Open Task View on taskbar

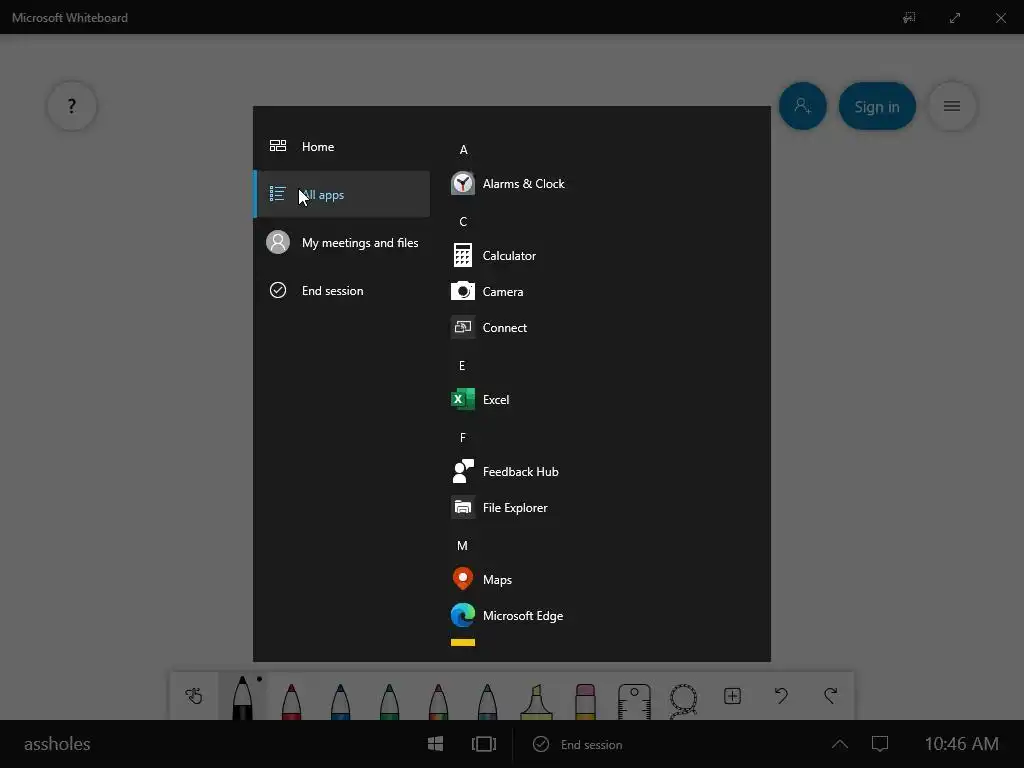click(484, 744)
